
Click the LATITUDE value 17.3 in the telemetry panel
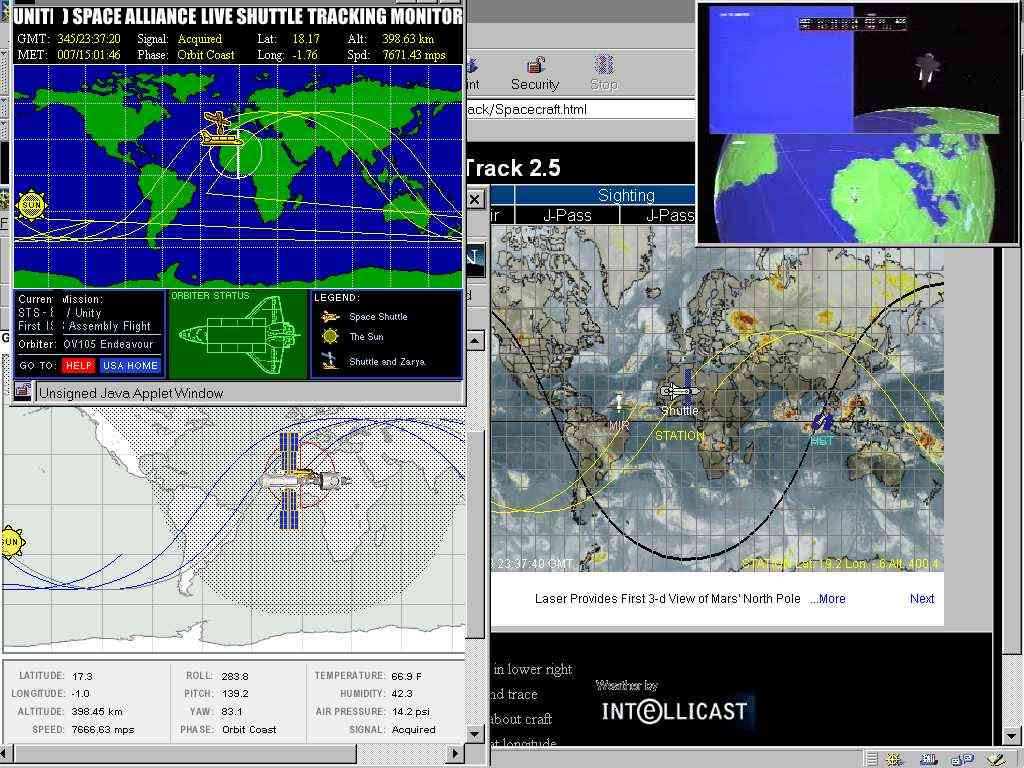point(82,677)
